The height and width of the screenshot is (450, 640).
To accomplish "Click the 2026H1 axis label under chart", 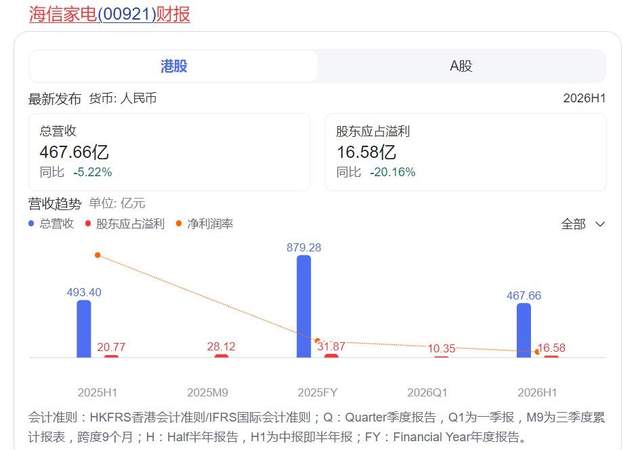I will (537, 393).
